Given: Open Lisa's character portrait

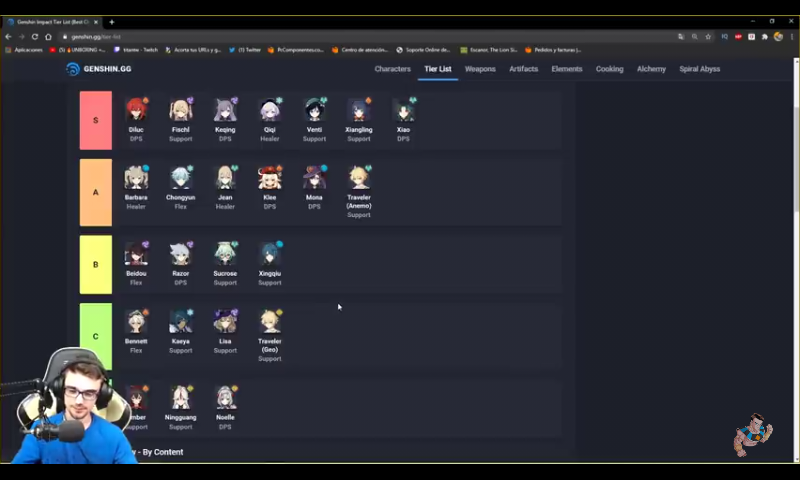Looking at the screenshot, I should 225,321.
